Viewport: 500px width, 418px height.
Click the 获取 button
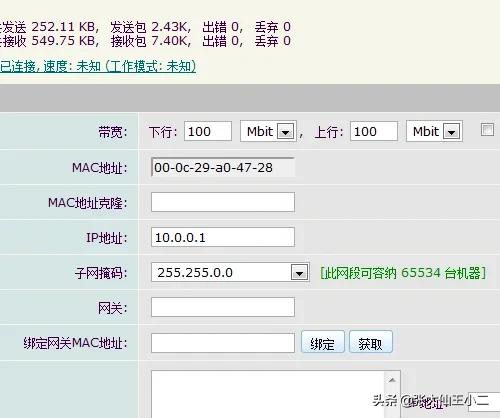point(371,342)
